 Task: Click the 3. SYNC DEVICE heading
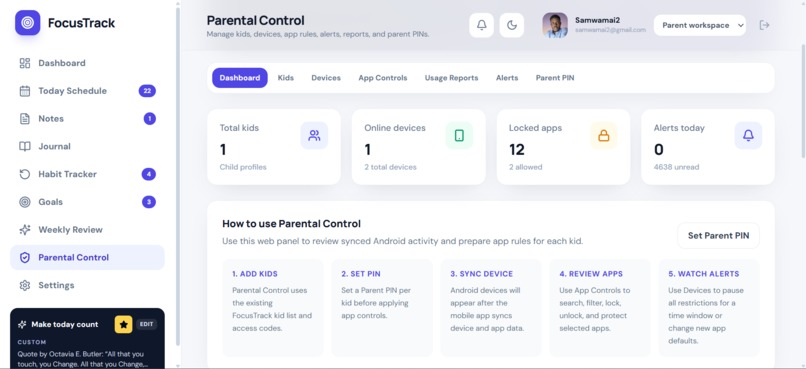pos(482,274)
